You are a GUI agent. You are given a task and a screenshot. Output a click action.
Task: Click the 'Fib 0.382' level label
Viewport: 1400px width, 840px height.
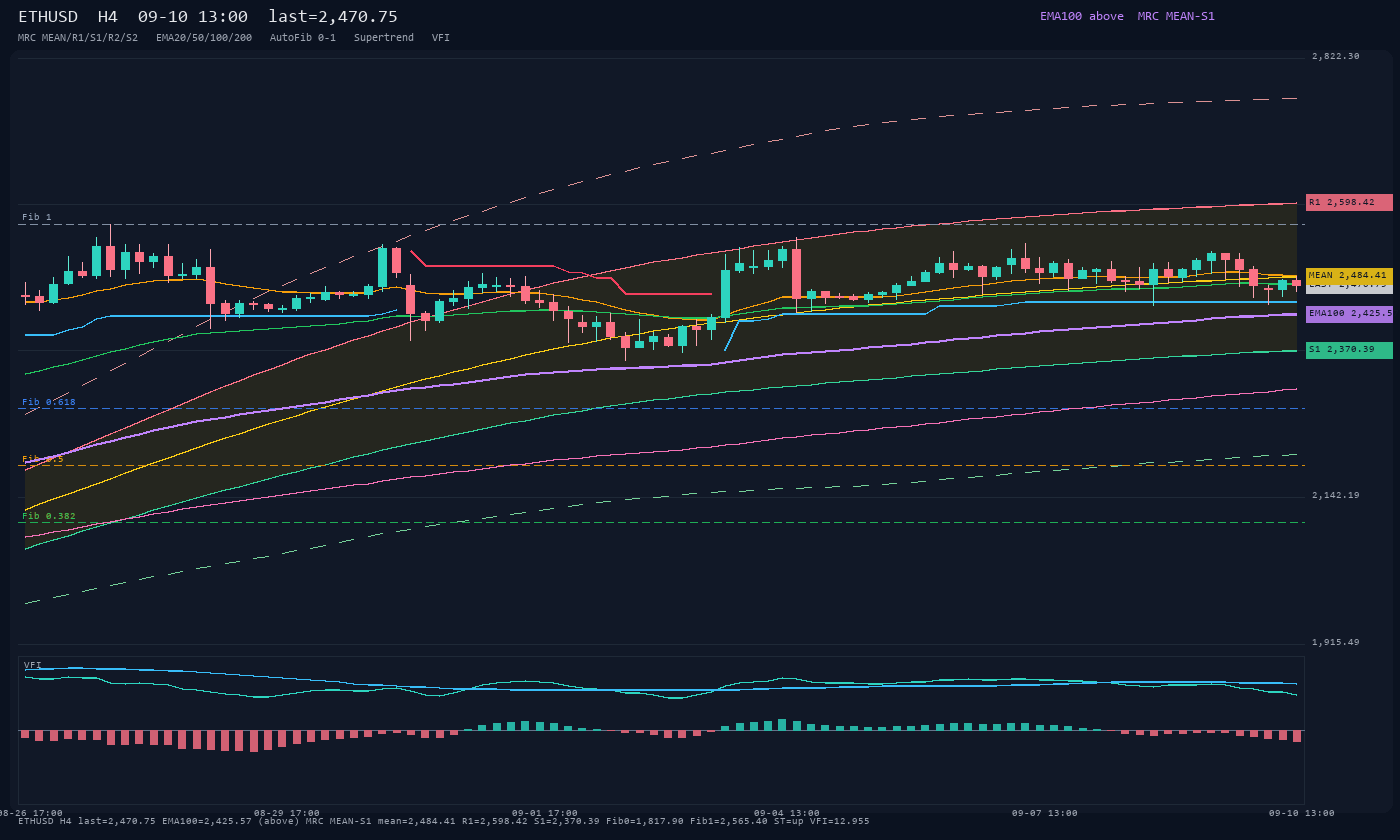(49, 517)
